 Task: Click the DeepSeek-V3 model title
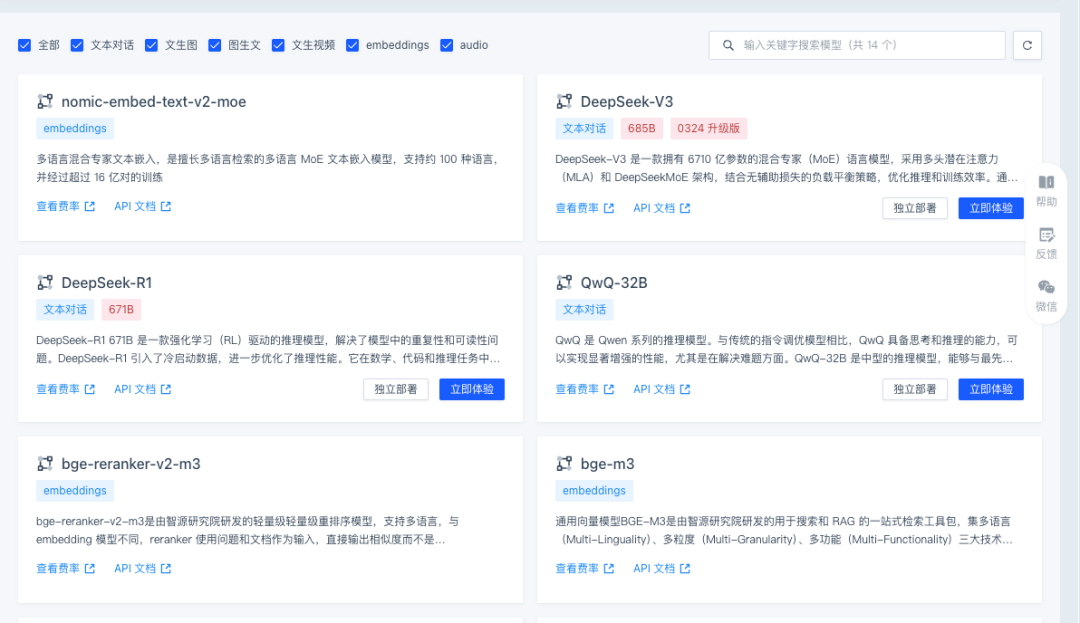click(627, 102)
